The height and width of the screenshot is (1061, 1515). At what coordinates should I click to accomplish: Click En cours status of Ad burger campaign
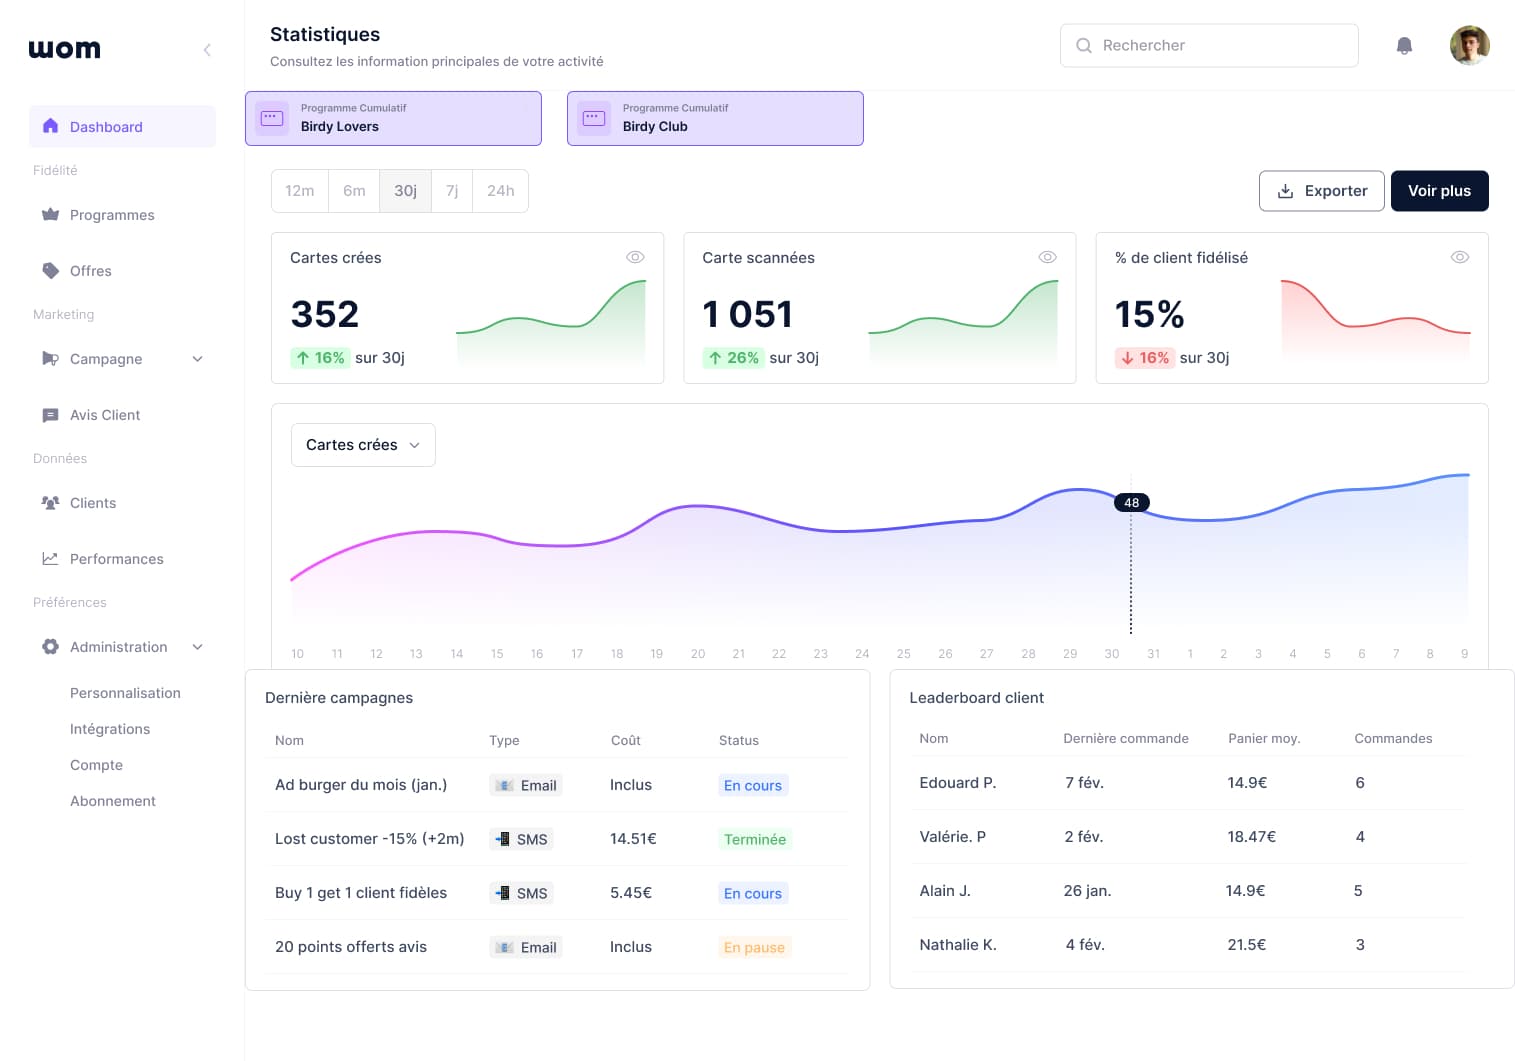753,785
